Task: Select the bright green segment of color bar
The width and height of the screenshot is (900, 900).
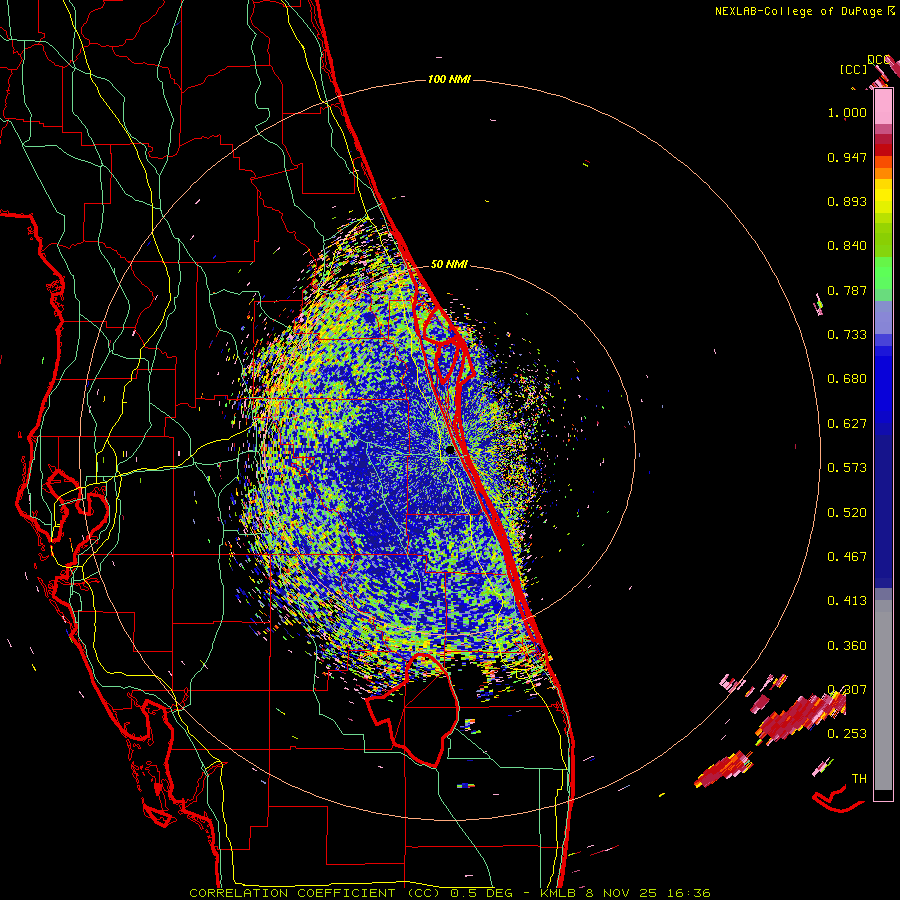Action: [883, 273]
